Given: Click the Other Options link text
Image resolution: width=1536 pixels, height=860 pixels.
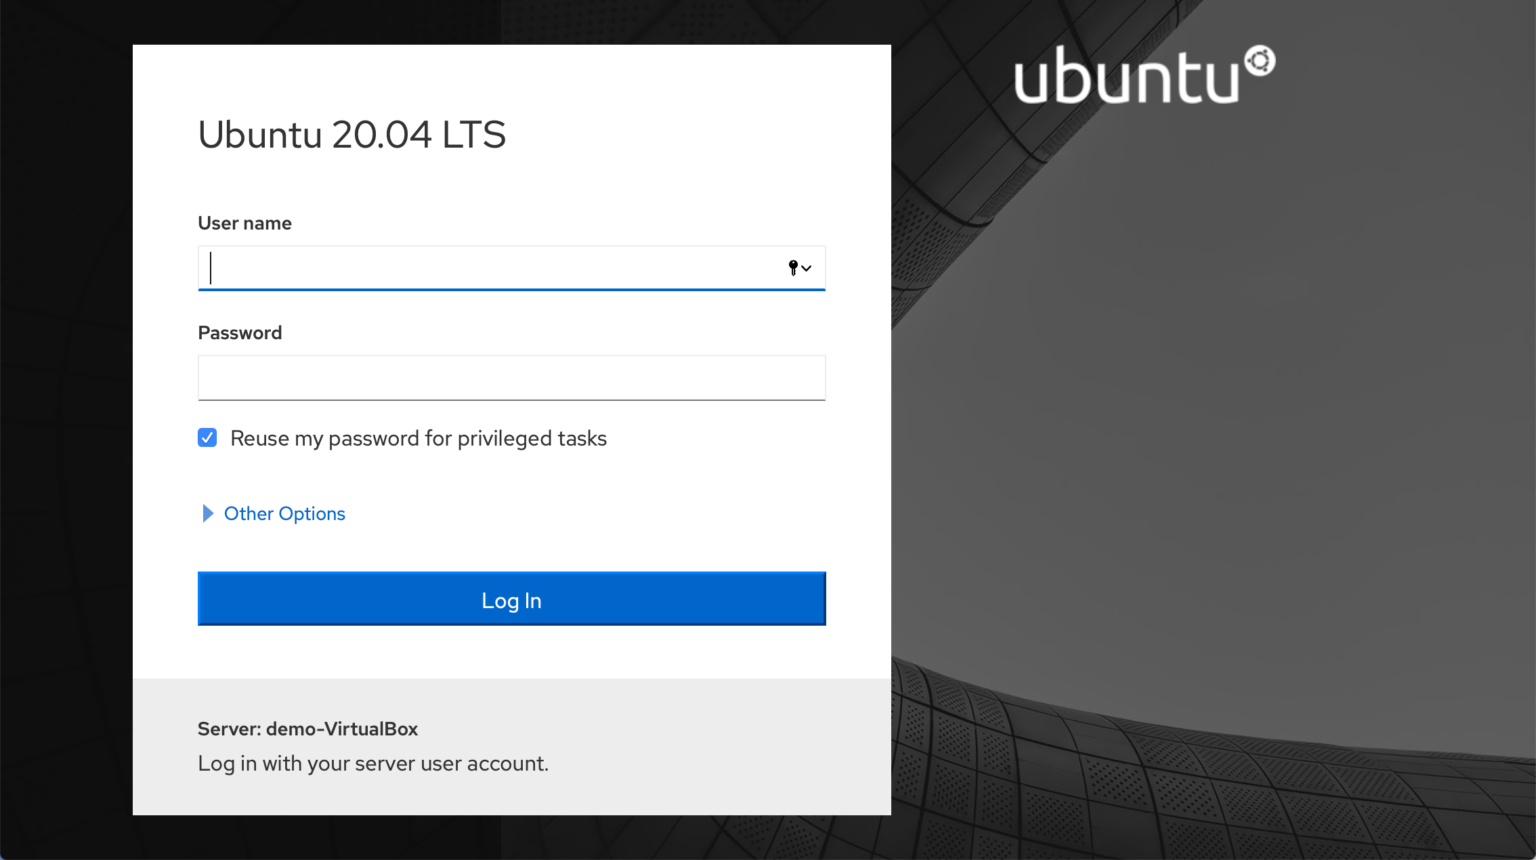Looking at the screenshot, I should pyautogui.click(x=284, y=513).
